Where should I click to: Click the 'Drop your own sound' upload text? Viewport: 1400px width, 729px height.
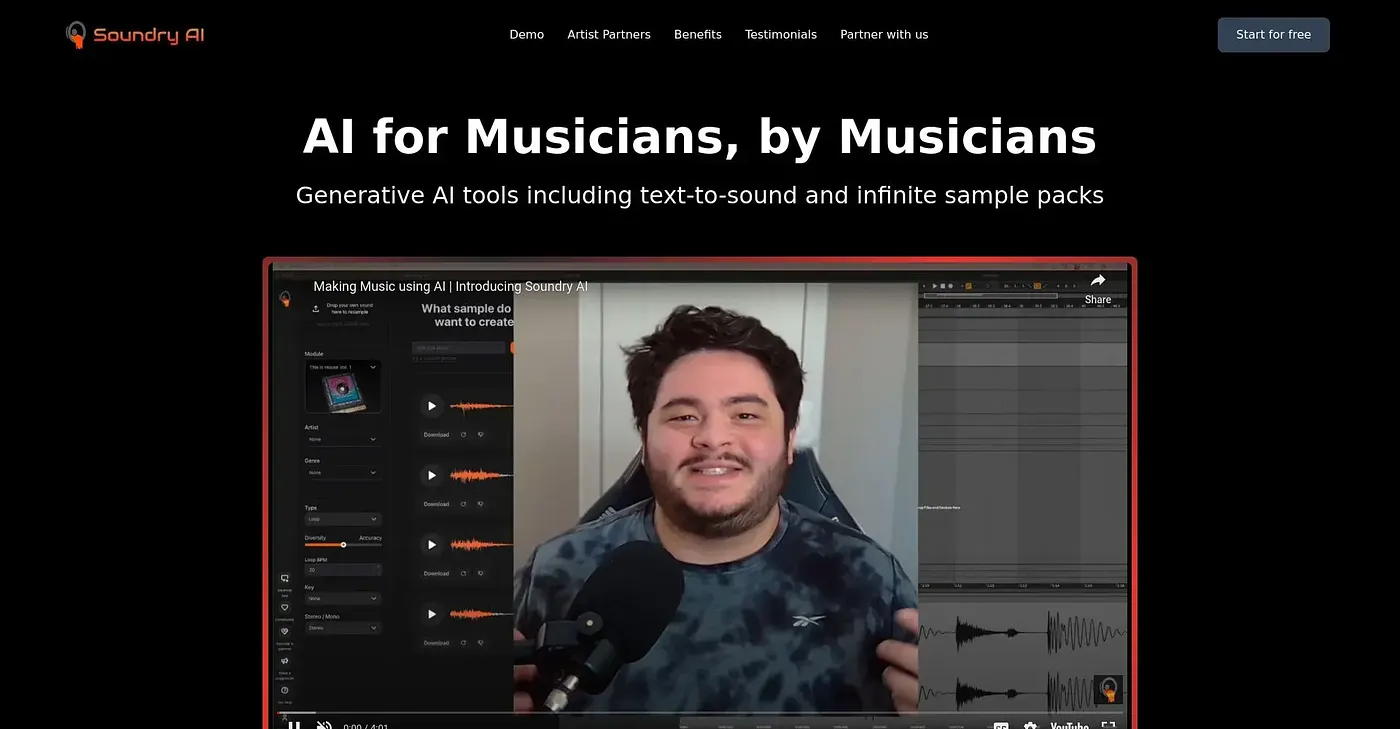click(349, 308)
